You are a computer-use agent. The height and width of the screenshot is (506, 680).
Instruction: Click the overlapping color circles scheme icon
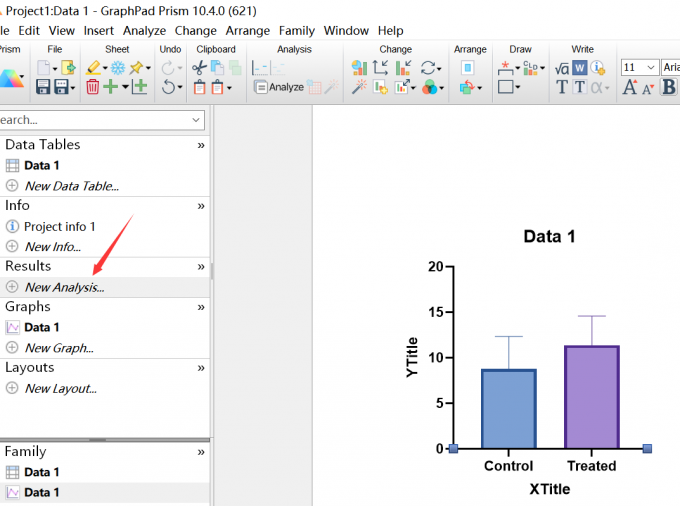[429, 88]
